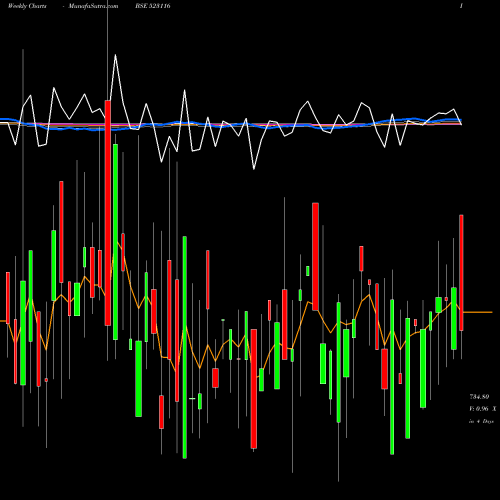Click the "734.89" price value
The image size is (500, 500).
click(x=479, y=397)
